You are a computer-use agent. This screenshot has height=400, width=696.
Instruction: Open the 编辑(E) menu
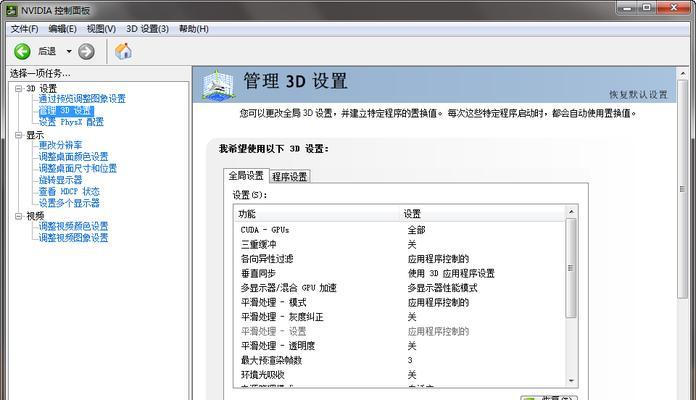pos(62,29)
